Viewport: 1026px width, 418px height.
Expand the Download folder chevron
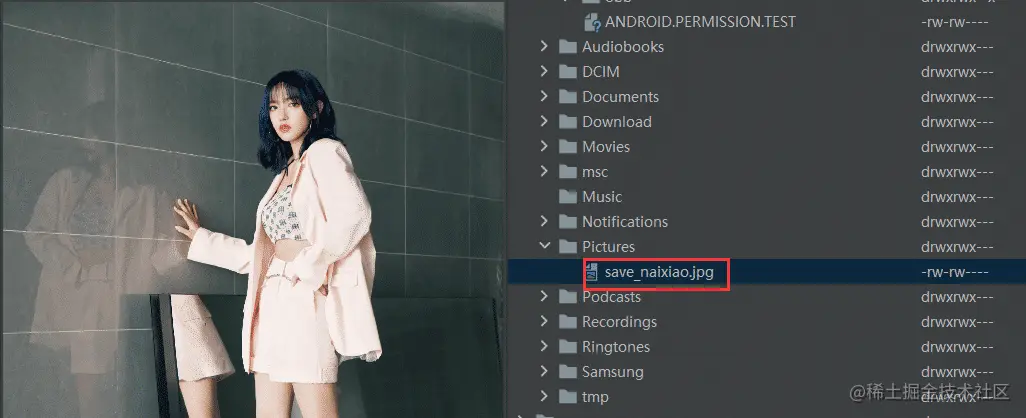click(544, 121)
